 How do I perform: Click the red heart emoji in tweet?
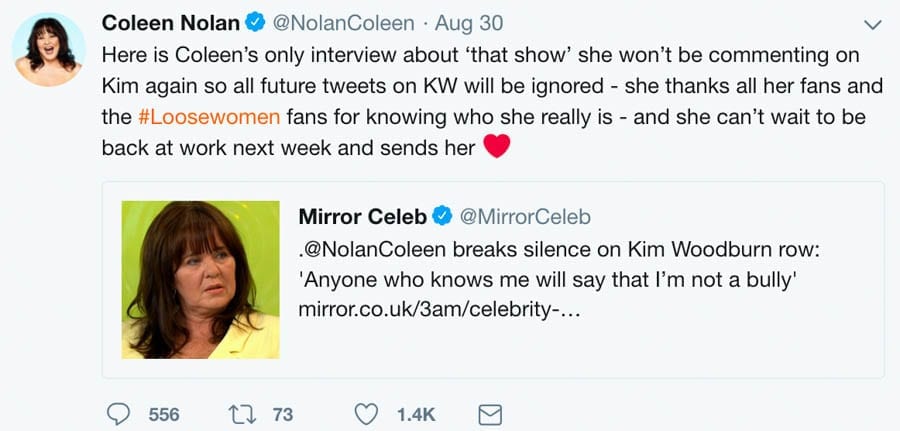tap(496, 147)
